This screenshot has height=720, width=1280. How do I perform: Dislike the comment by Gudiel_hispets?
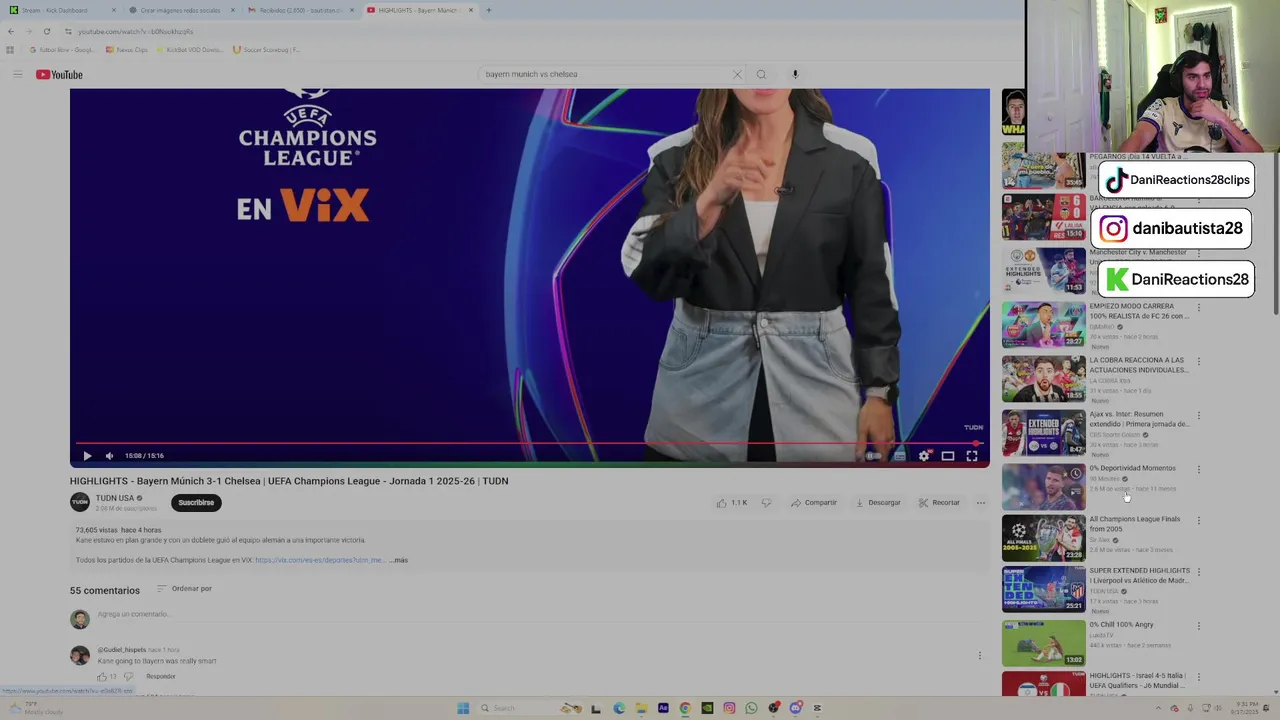tap(128, 677)
